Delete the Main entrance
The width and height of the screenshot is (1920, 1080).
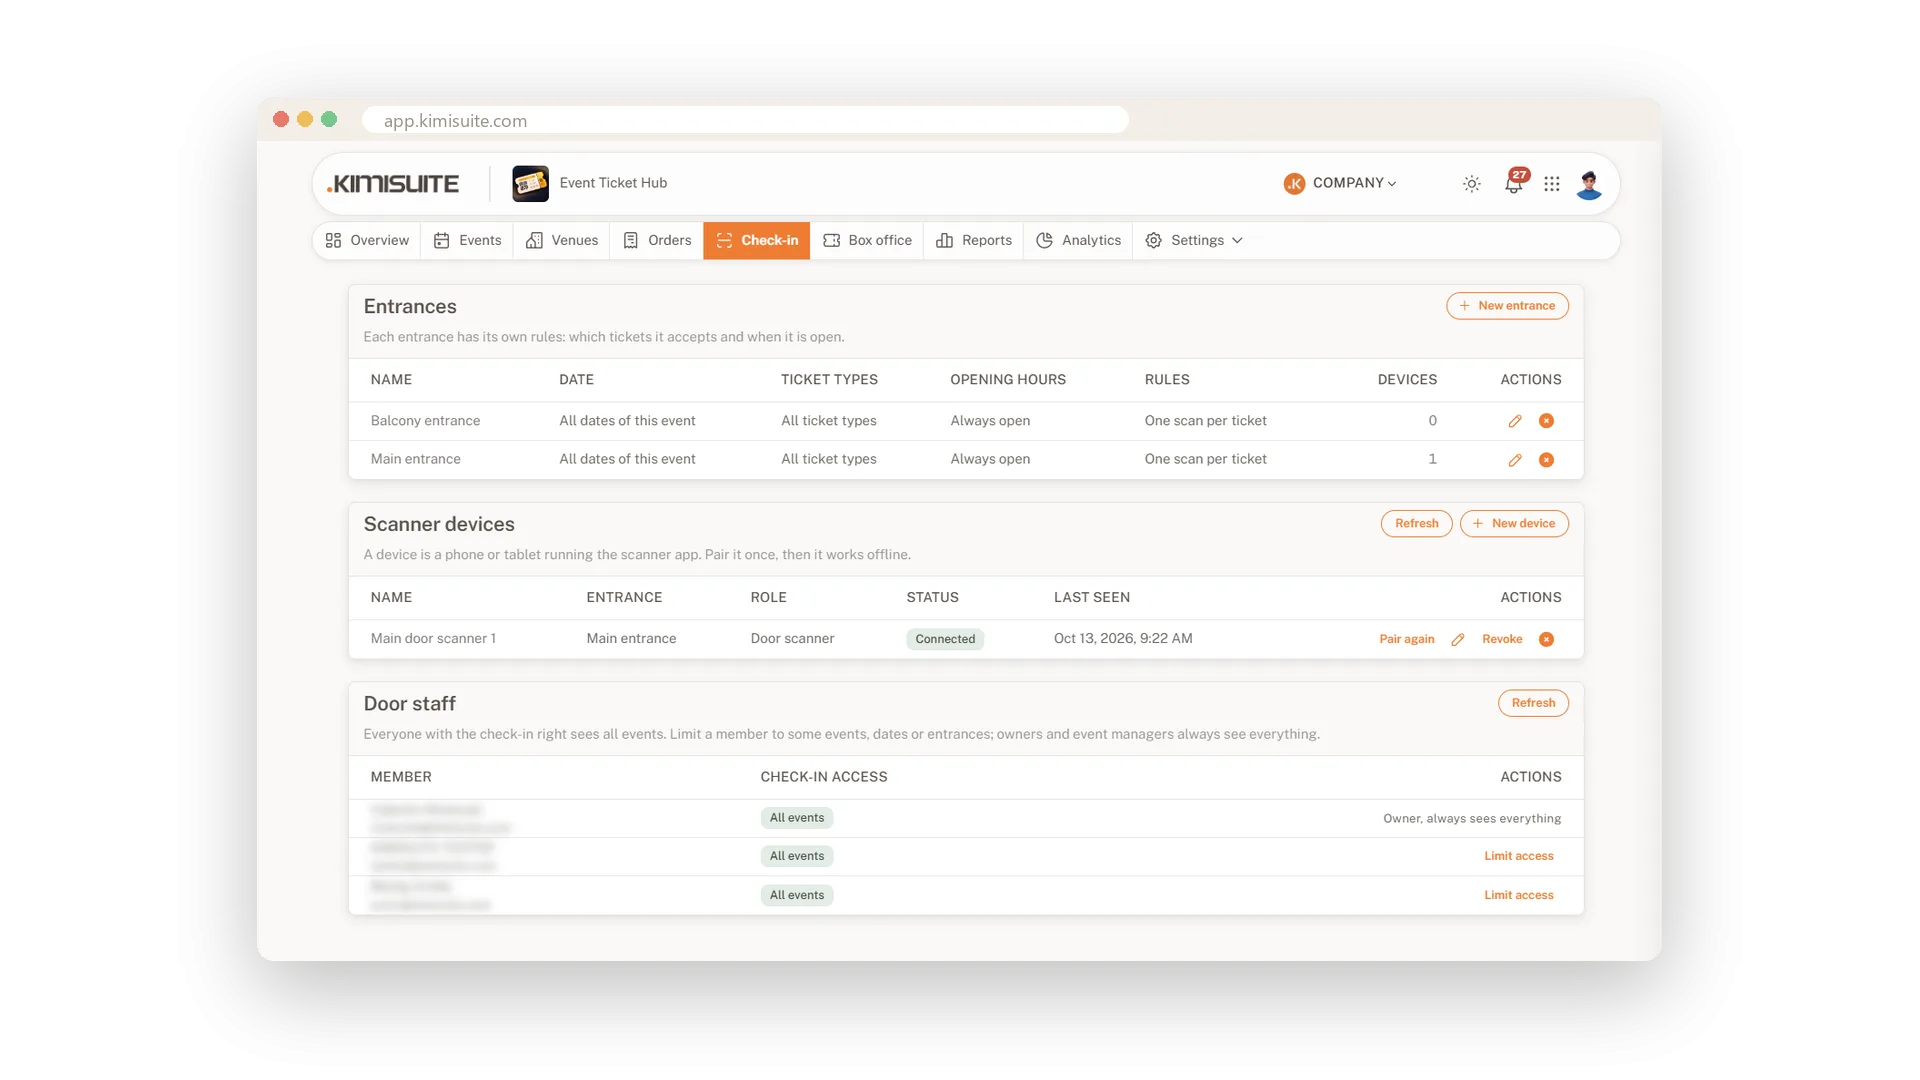click(x=1546, y=460)
